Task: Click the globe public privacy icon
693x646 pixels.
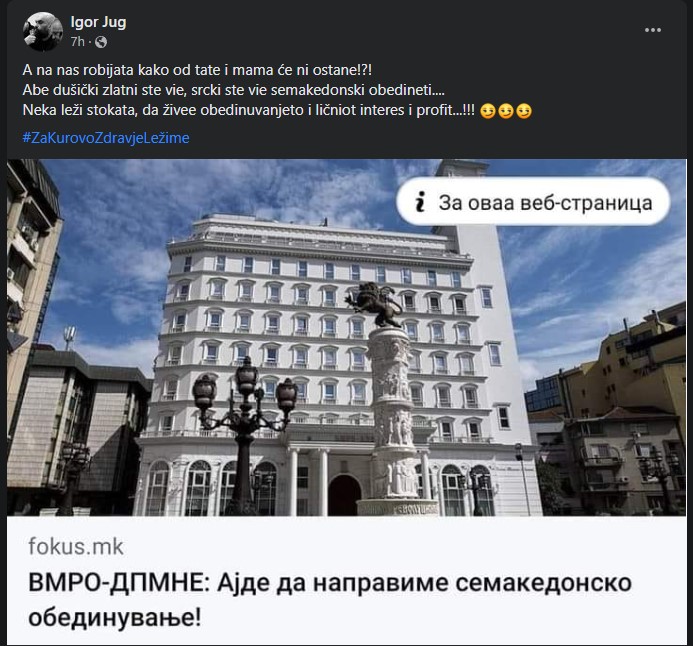Action: point(101,42)
